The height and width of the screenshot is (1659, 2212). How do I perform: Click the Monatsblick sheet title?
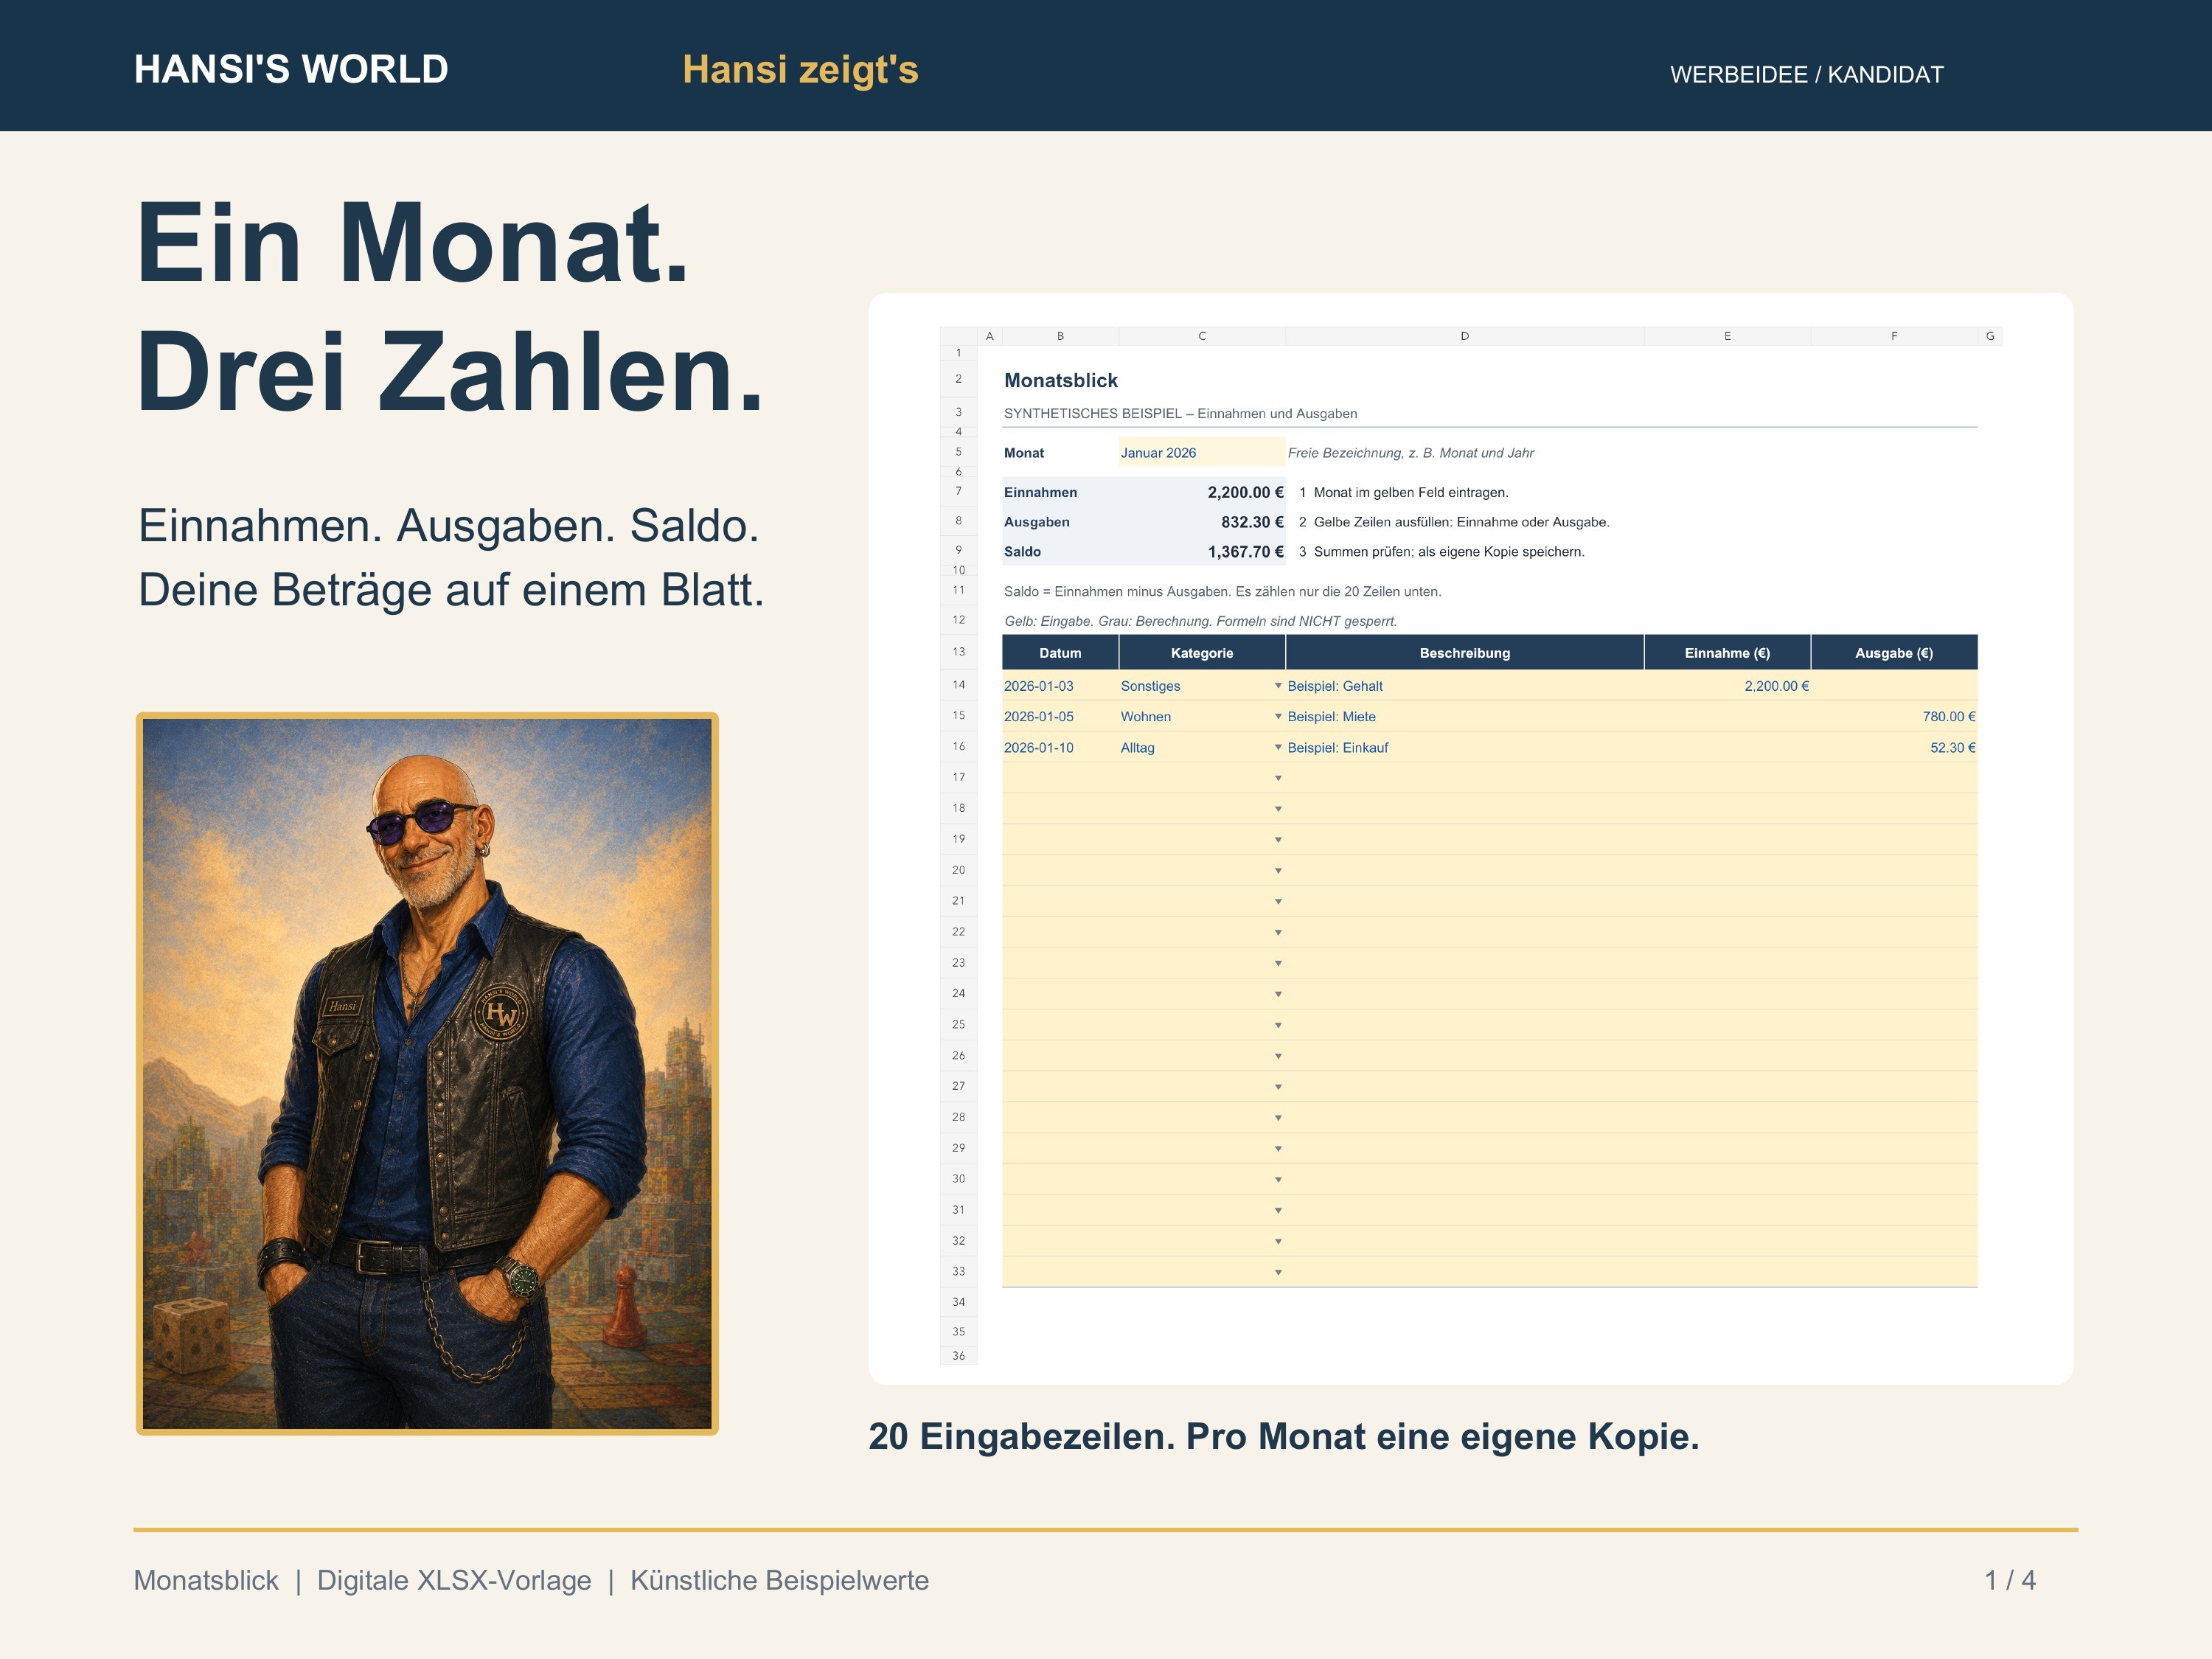click(1061, 380)
